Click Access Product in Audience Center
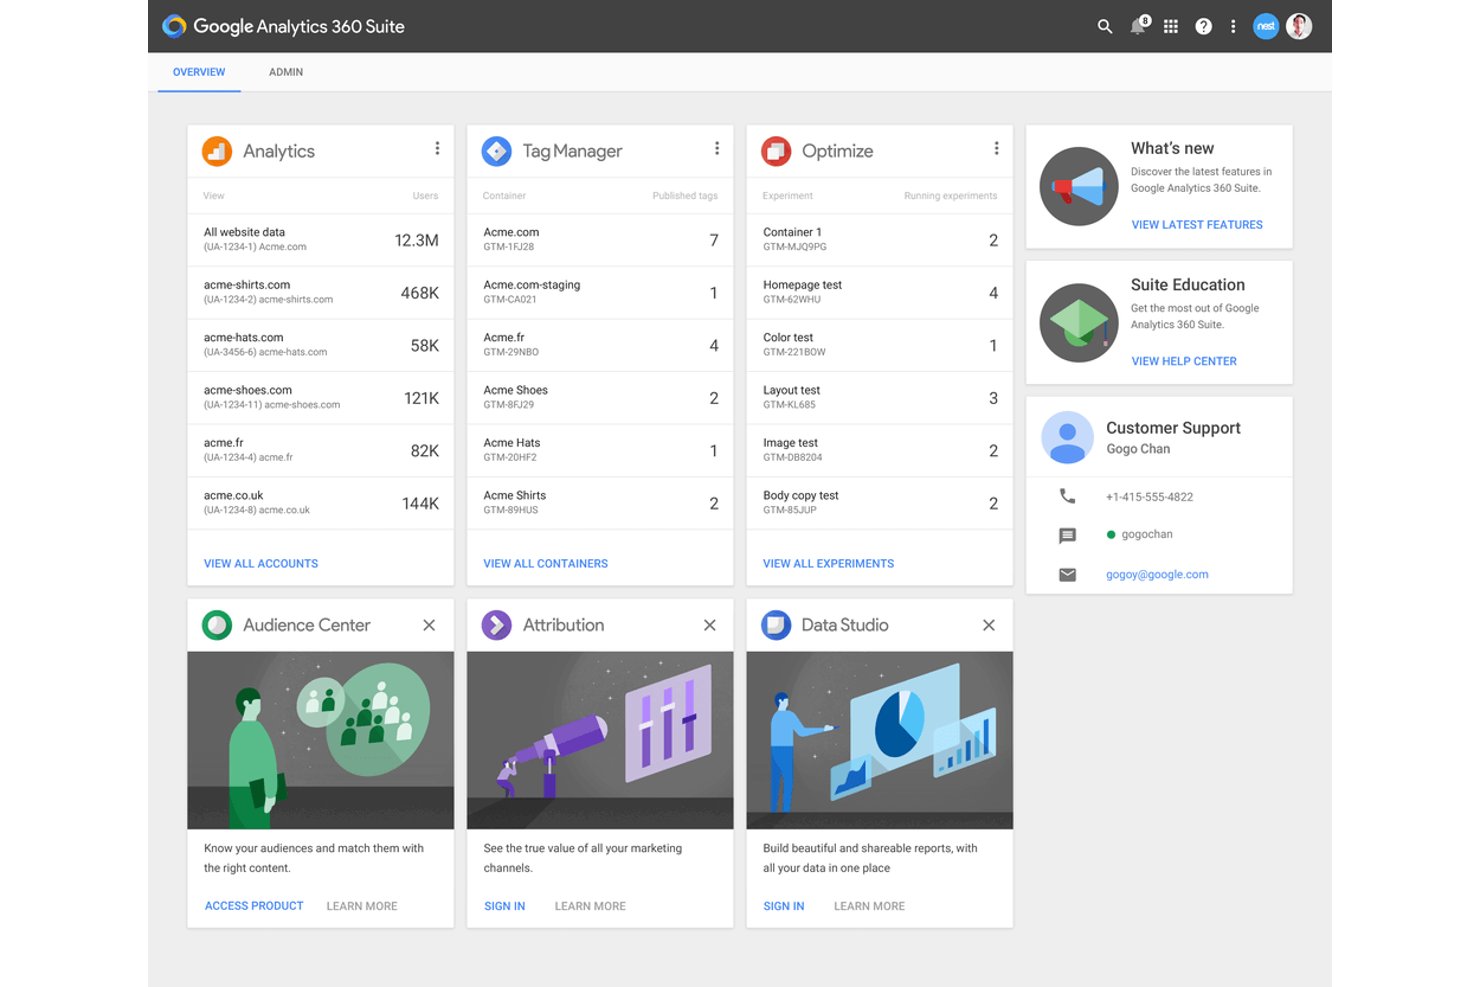Screen dimensions: 1480x987 (254, 906)
